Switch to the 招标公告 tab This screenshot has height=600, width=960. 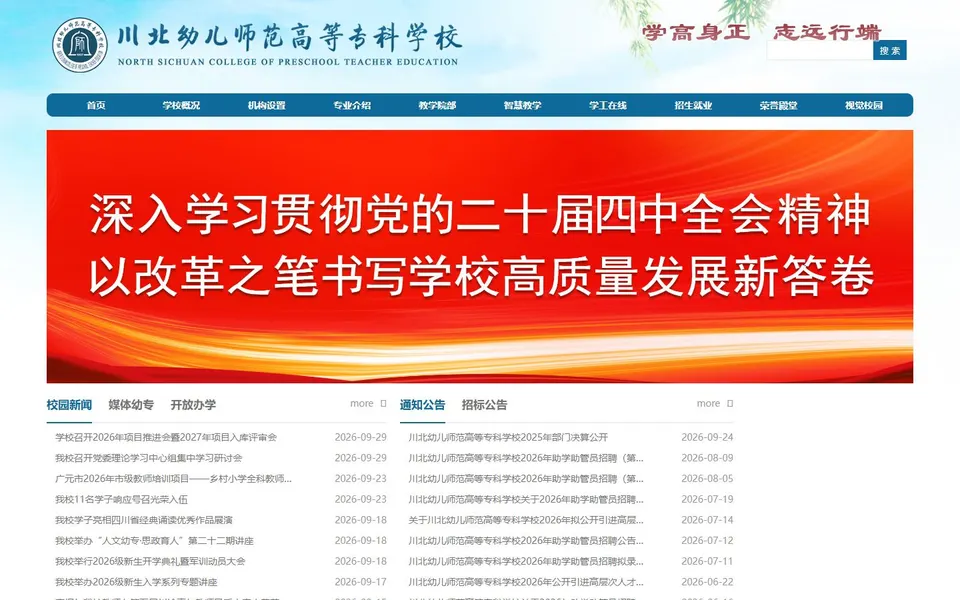(484, 405)
